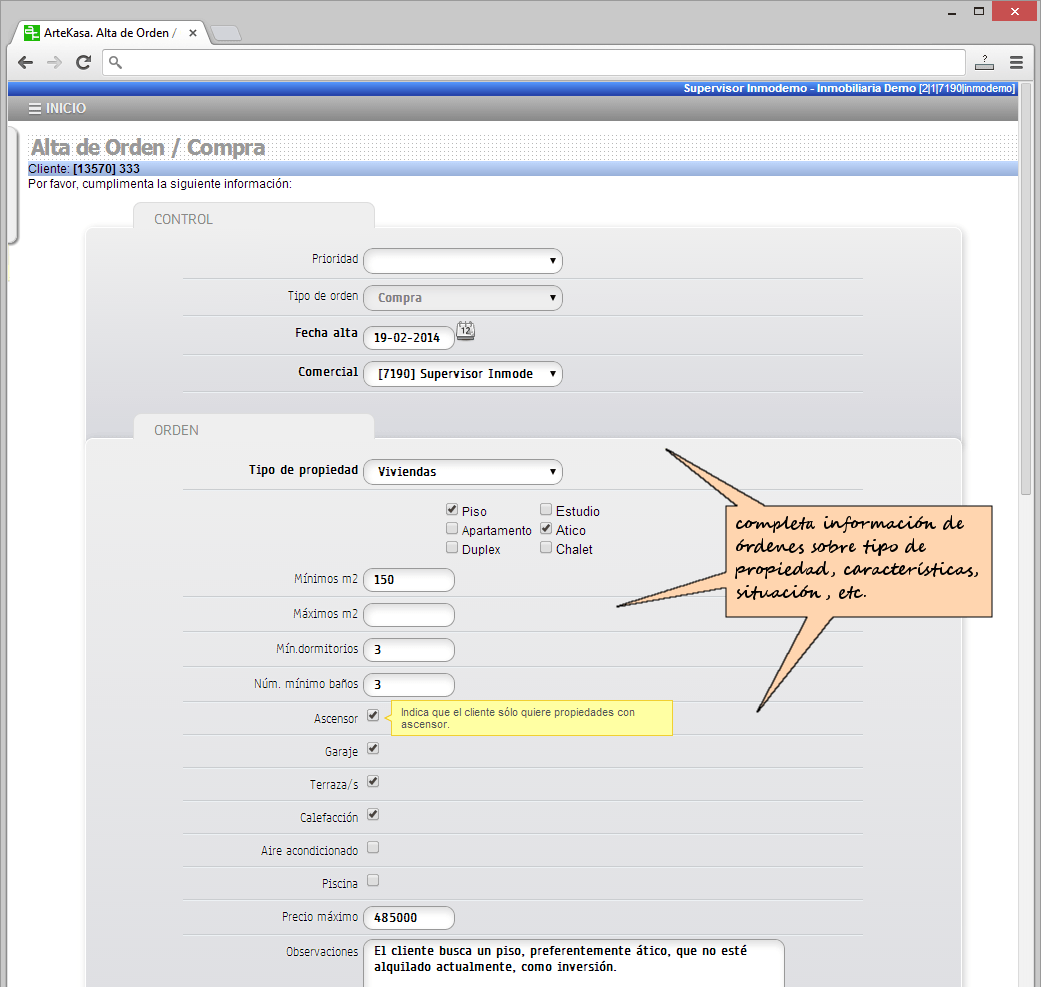
Task: Open the Comercial dropdown list
Action: click(462, 374)
